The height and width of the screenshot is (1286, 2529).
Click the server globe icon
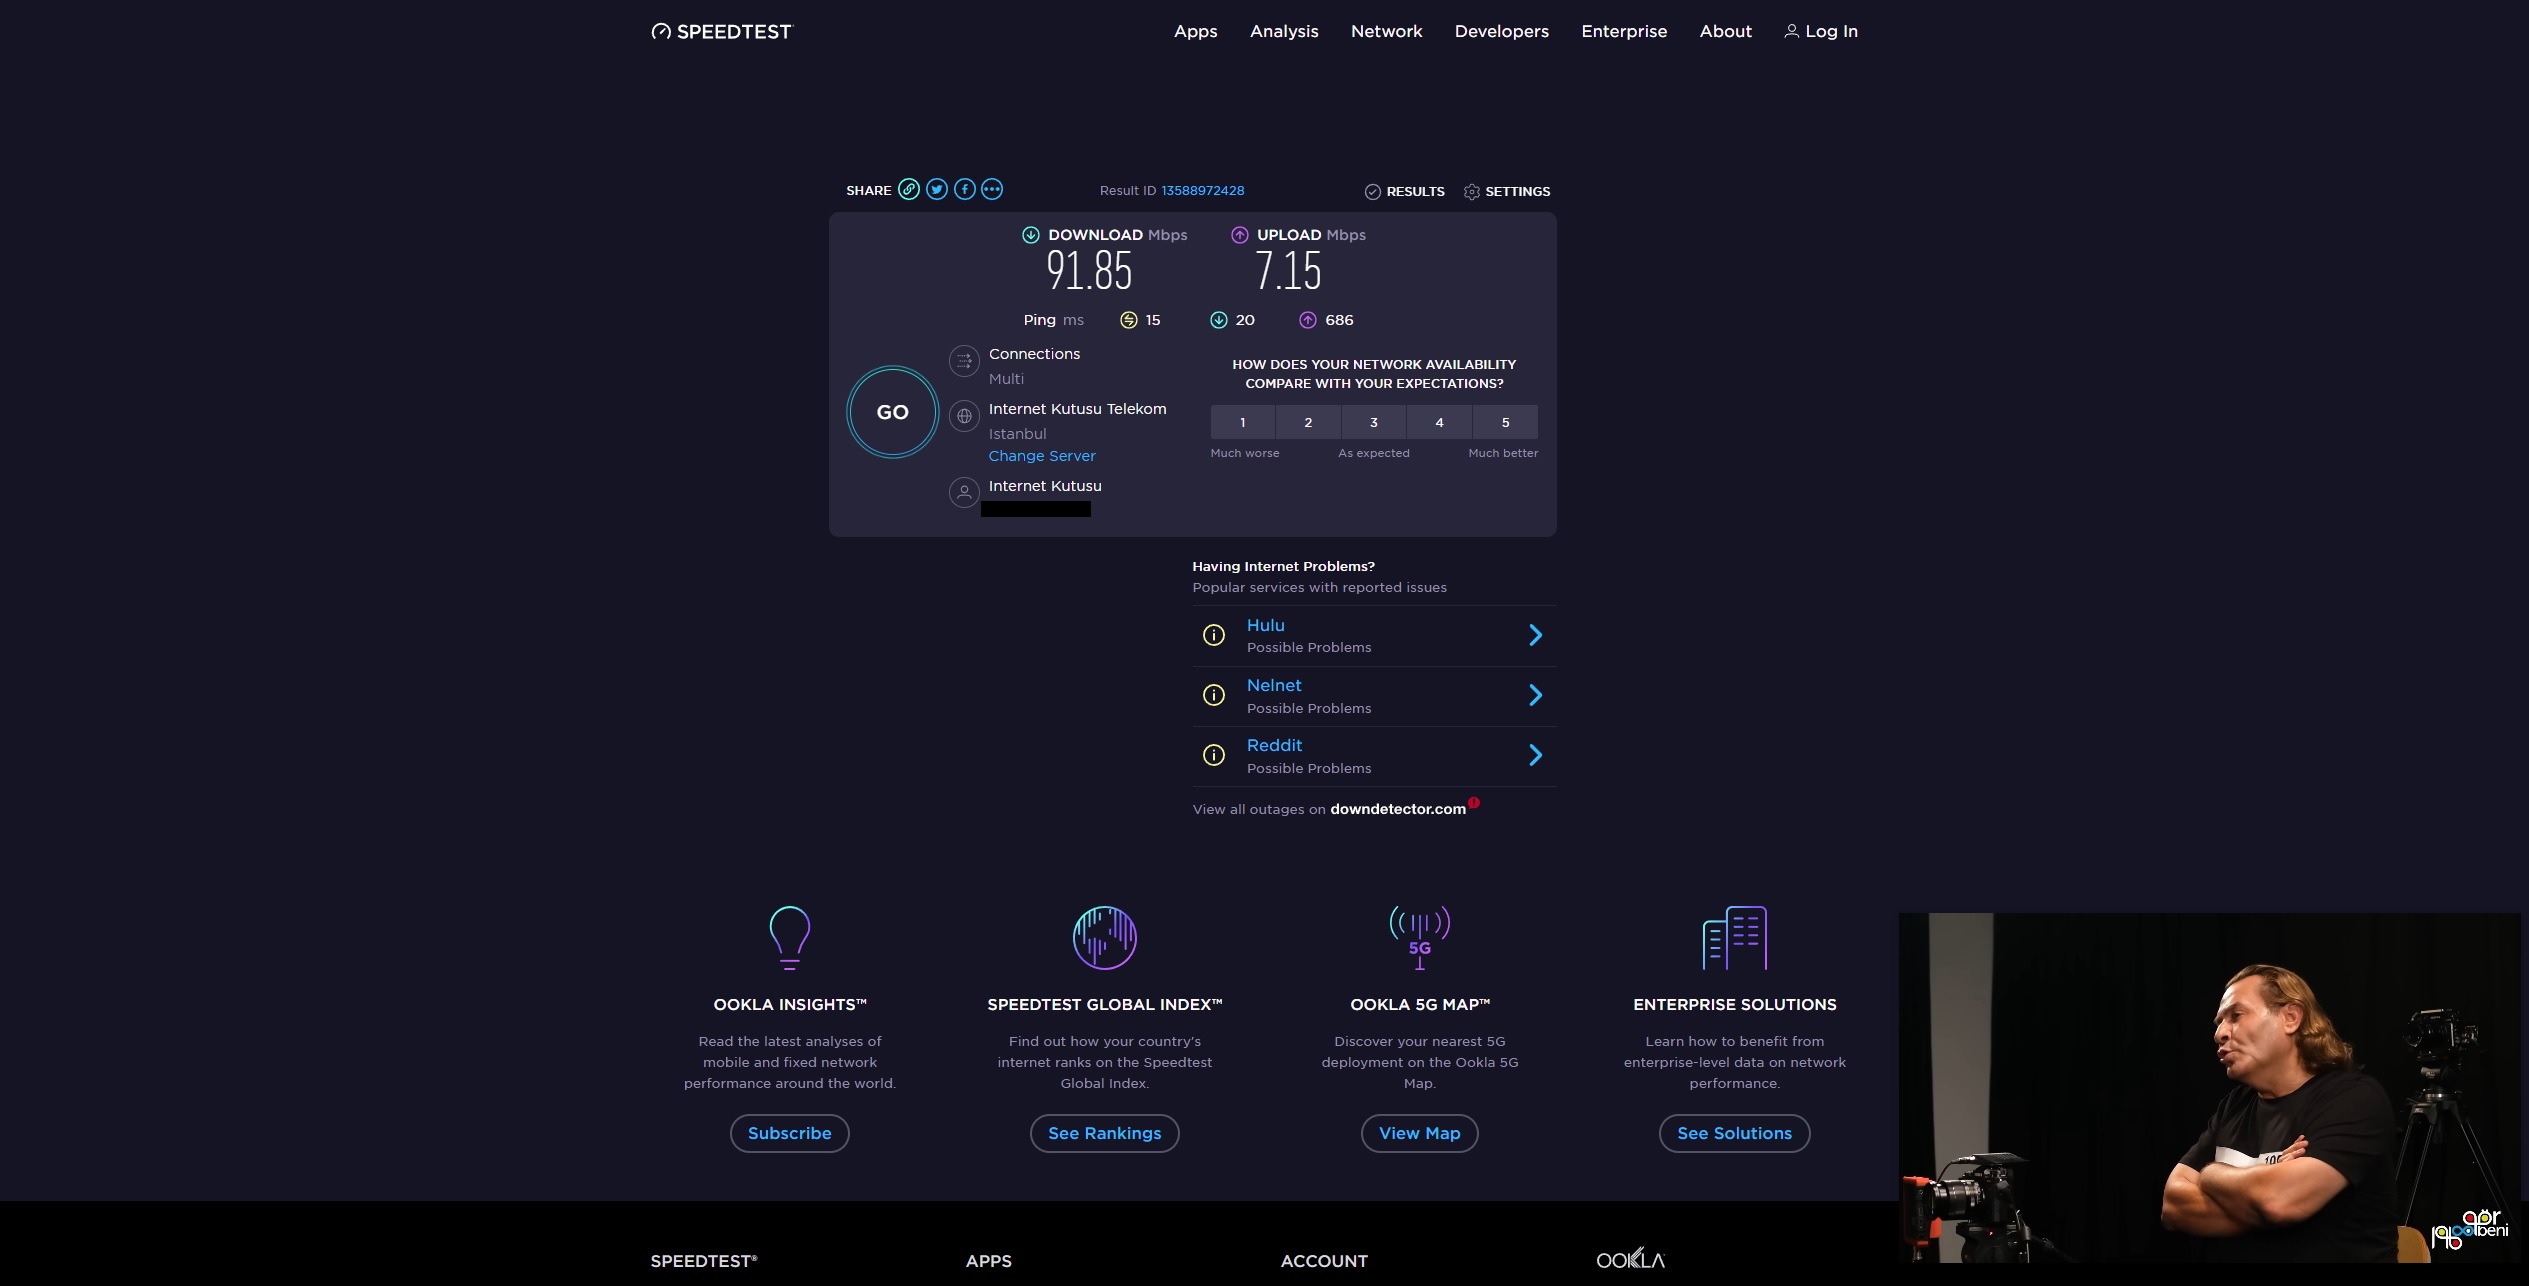coord(964,416)
